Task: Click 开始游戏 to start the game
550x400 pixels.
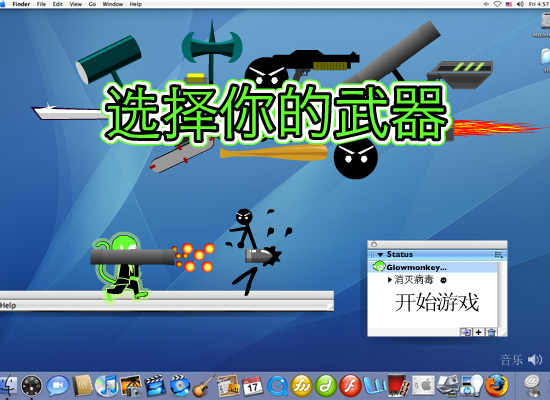Action: point(437,302)
